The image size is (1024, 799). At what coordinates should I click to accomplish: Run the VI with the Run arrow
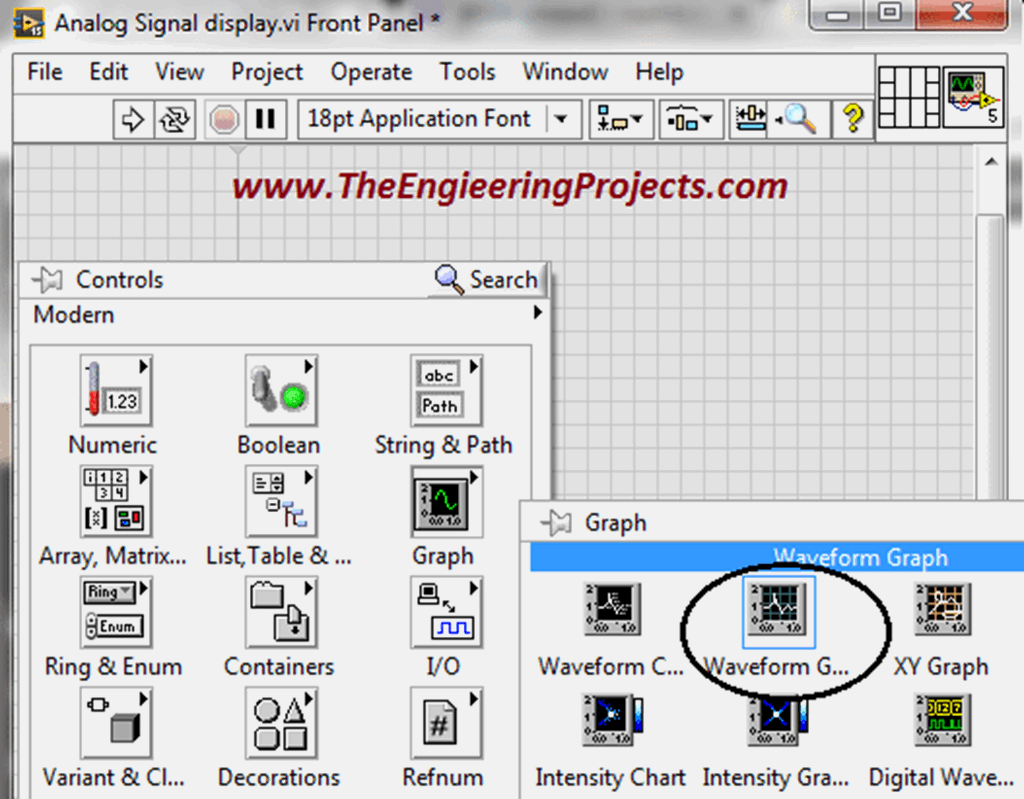[133, 118]
